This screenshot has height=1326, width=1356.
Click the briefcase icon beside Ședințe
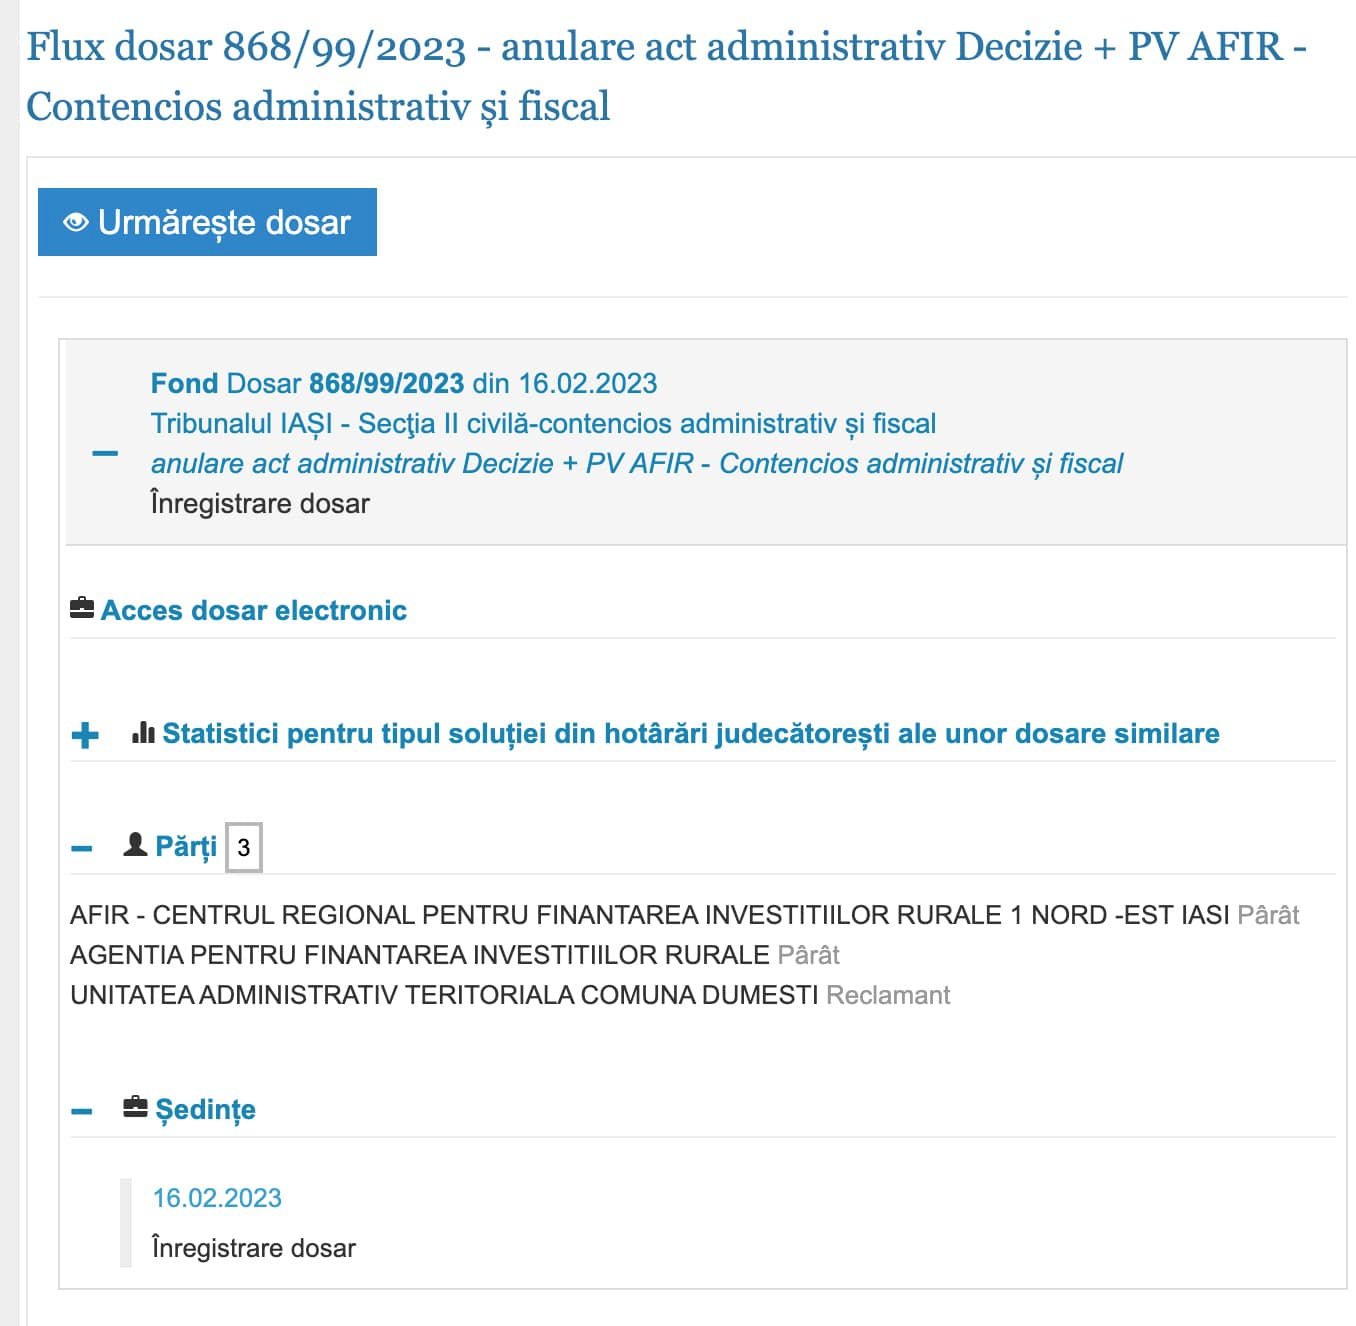pos(135,1107)
